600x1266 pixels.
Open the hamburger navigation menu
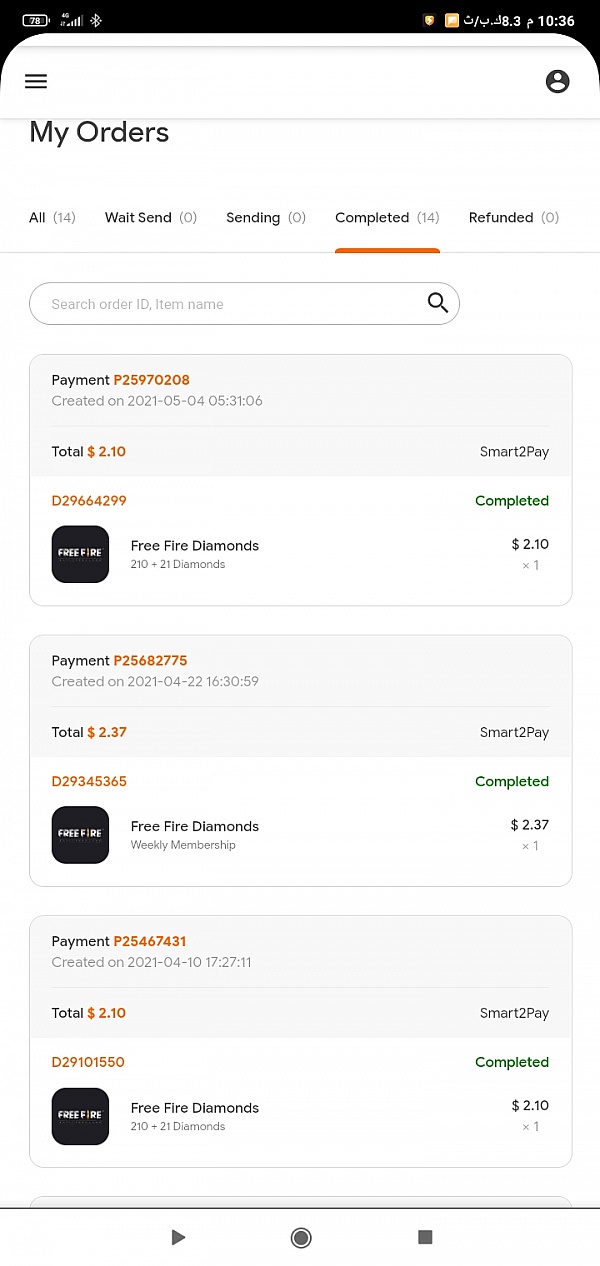tap(36, 82)
